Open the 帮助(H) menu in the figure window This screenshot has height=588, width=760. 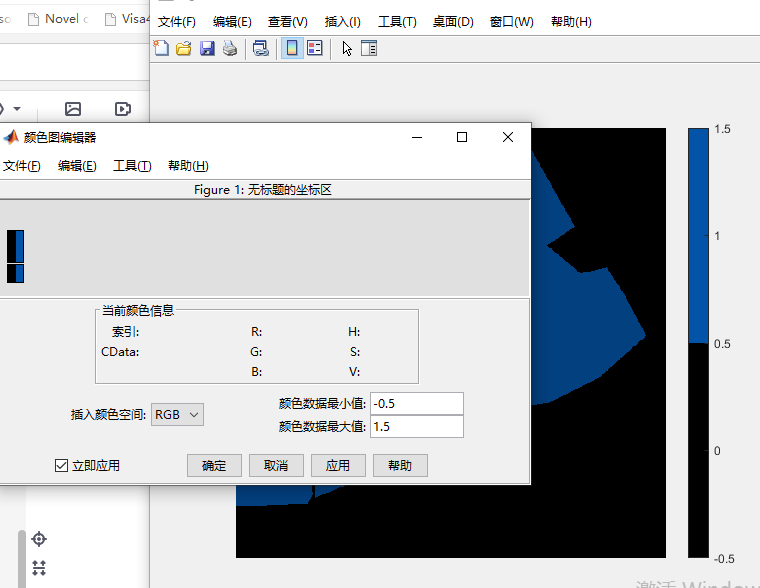point(571,22)
